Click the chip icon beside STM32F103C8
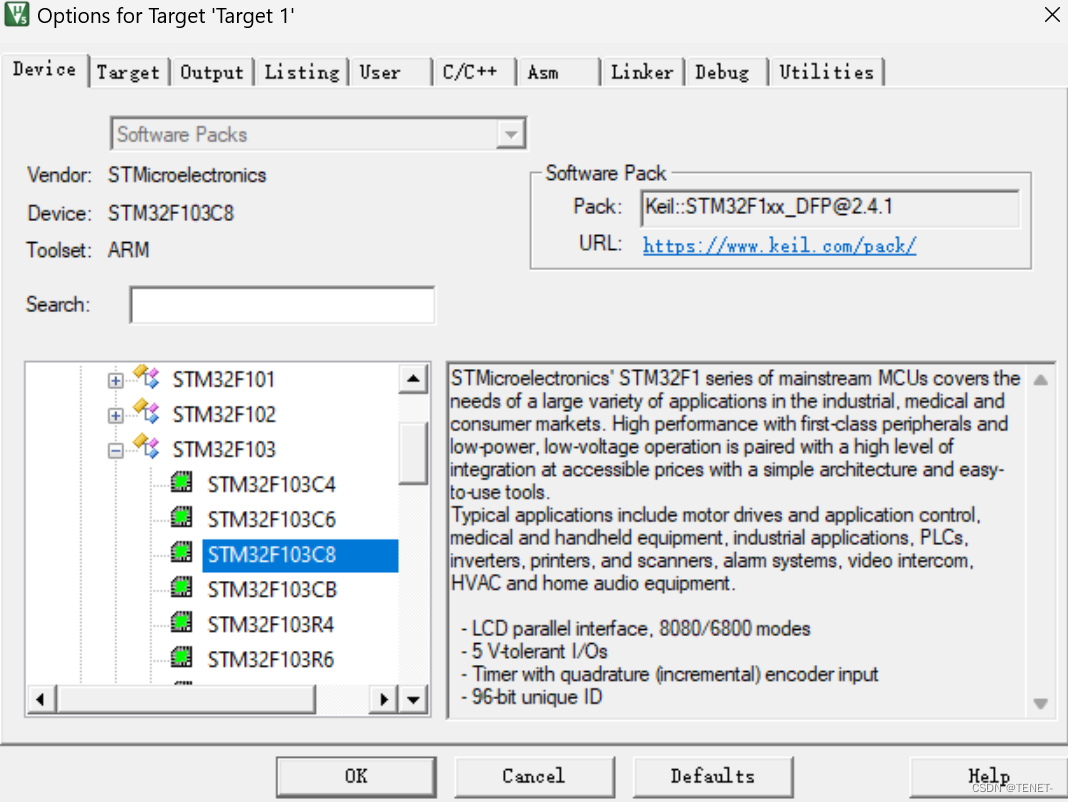Viewport: 1068px width, 802px height. (x=181, y=553)
